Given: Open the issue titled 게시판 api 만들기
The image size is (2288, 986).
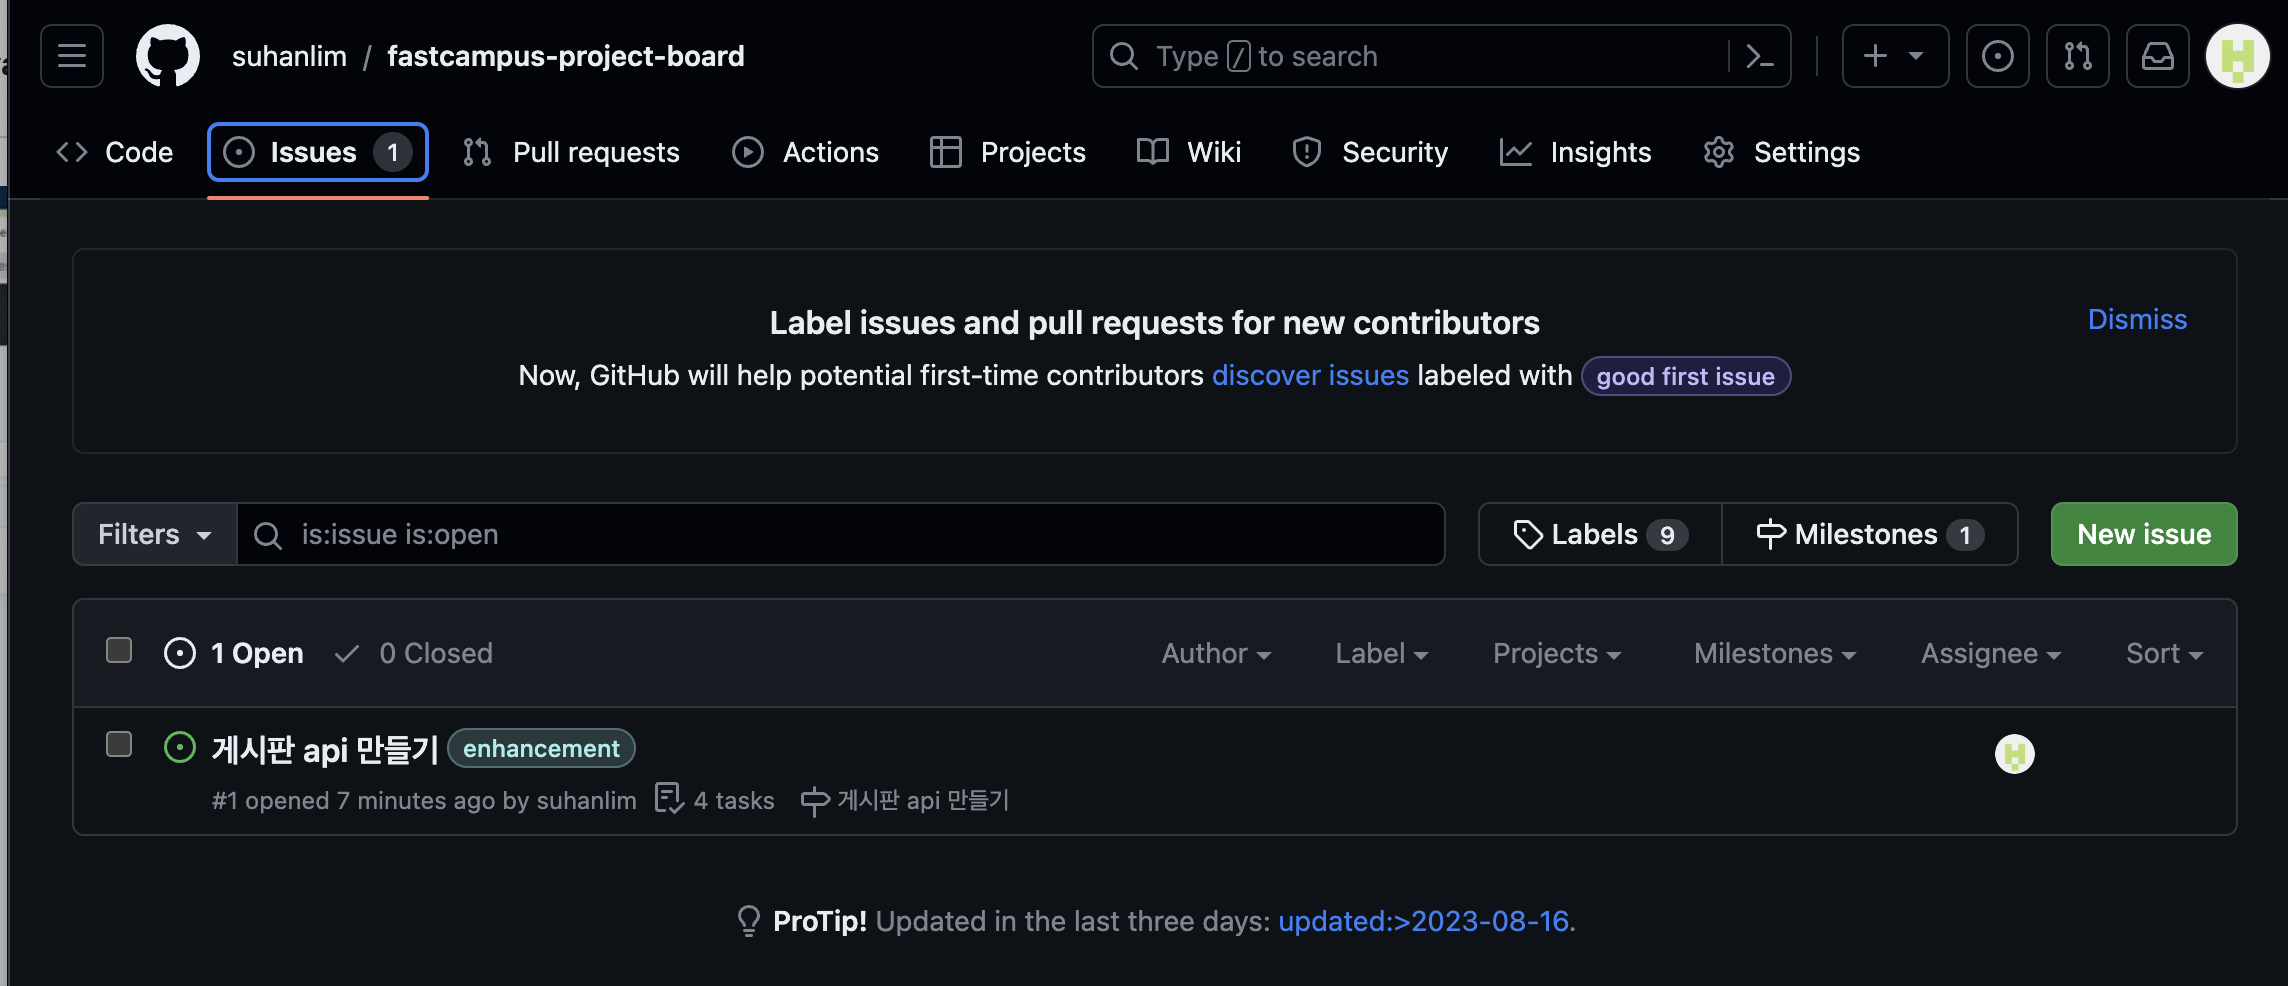Looking at the screenshot, I should [325, 749].
